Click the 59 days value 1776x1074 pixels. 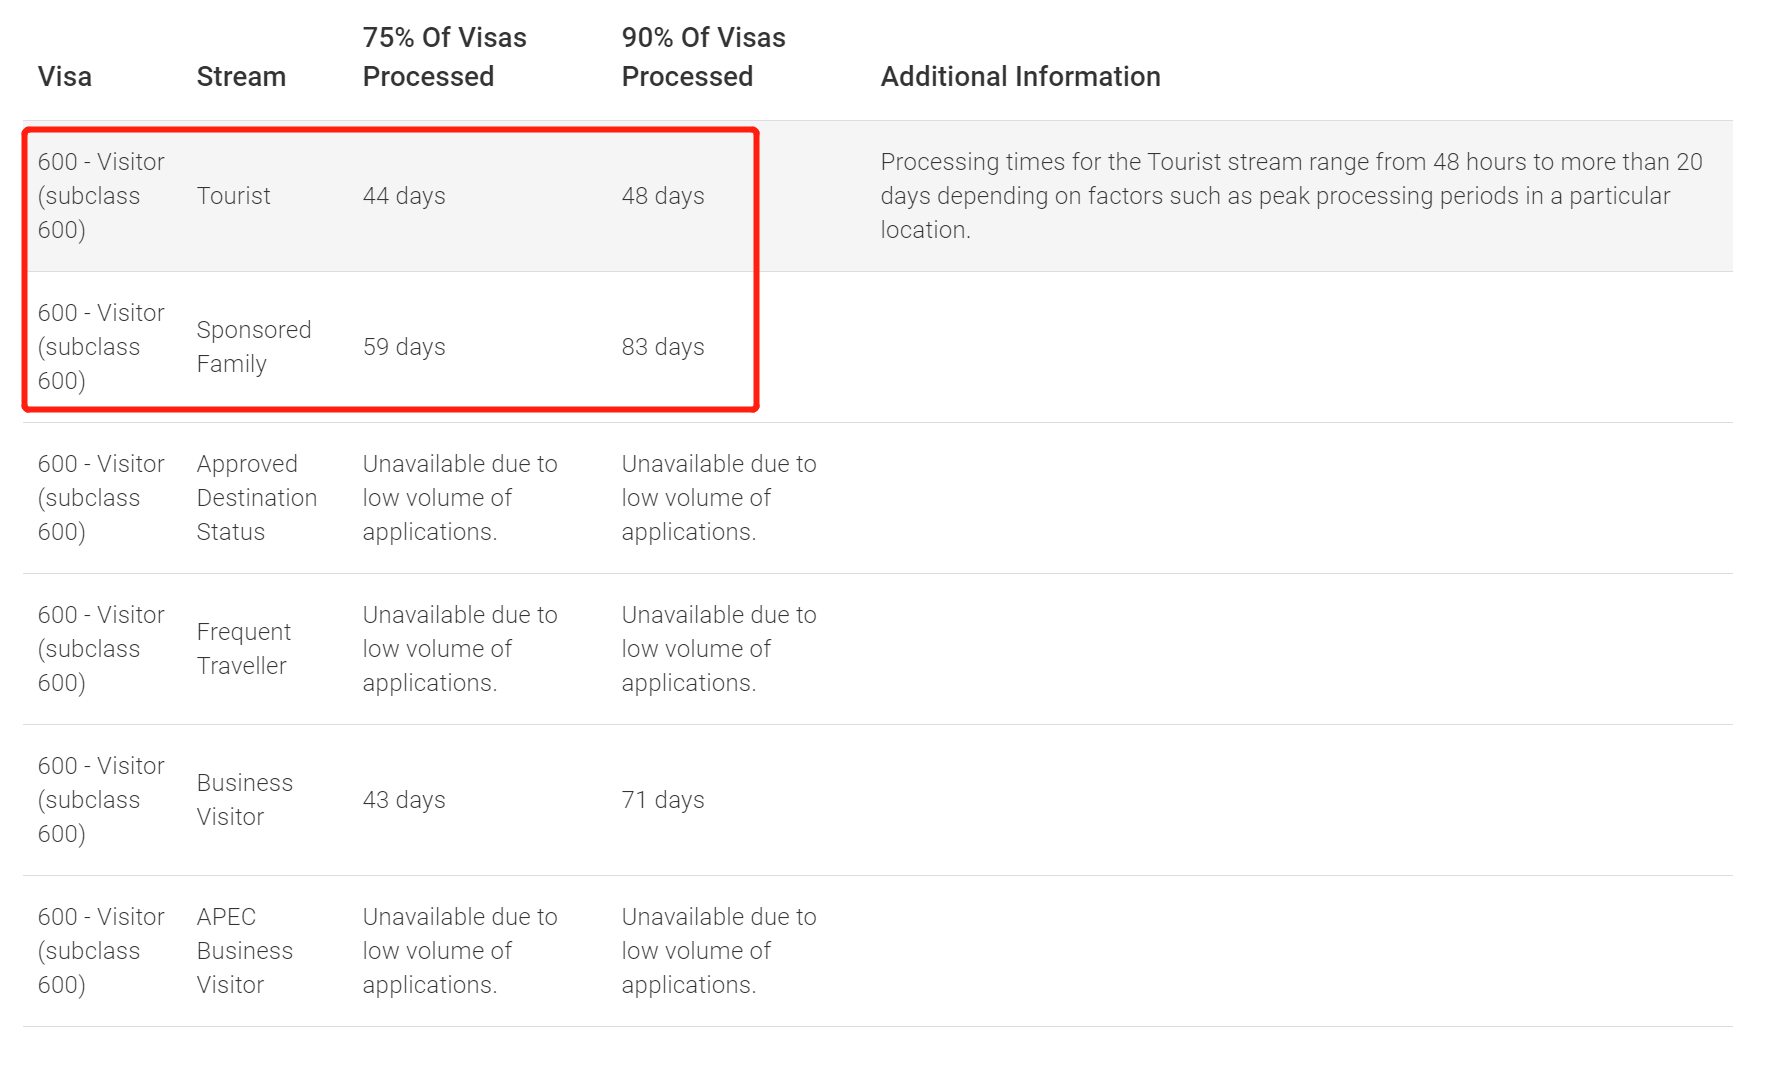tap(404, 347)
